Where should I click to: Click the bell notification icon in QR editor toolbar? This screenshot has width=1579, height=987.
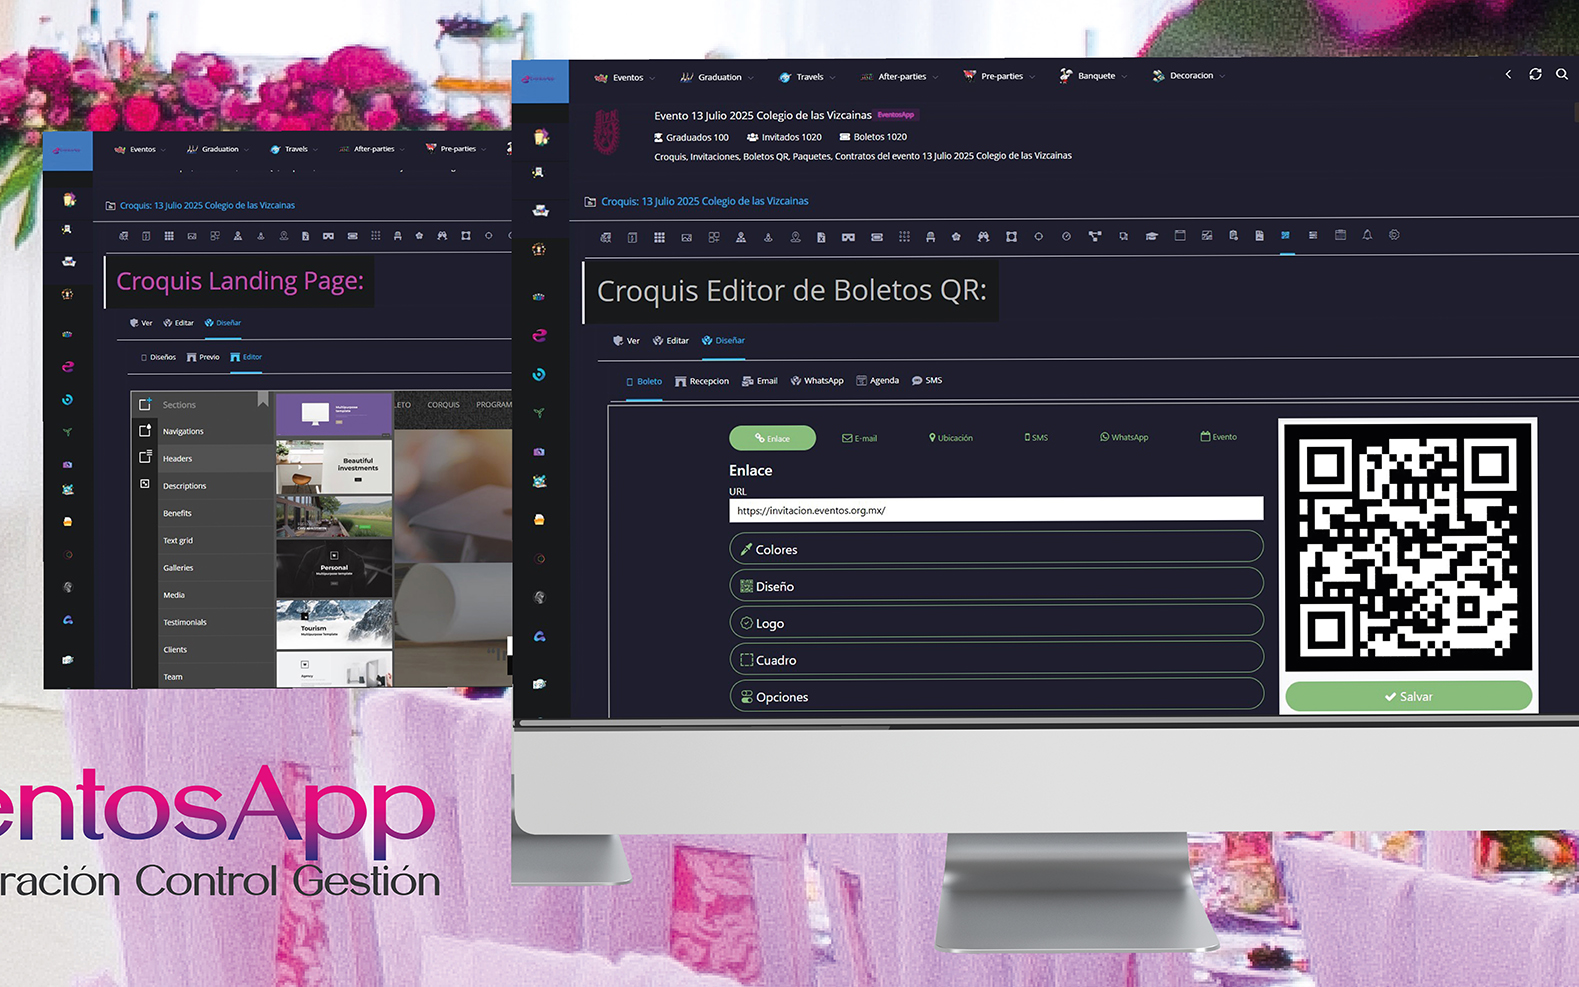click(x=1367, y=235)
